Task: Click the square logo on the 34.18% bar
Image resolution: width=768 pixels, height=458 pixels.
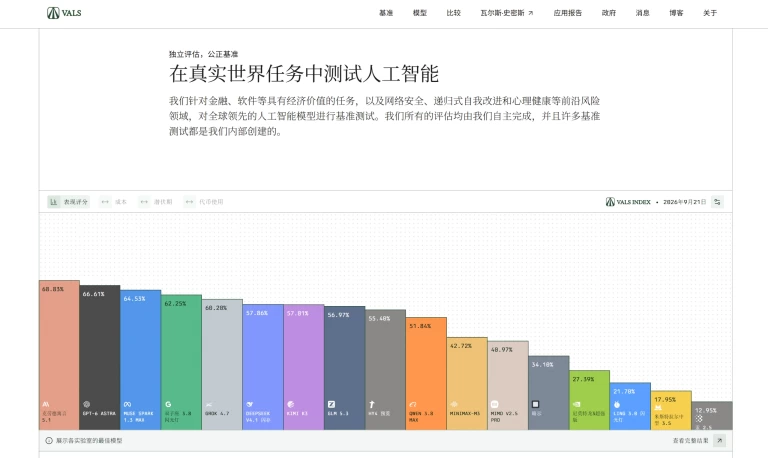Action: pyautogui.click(x=535, y=405)
